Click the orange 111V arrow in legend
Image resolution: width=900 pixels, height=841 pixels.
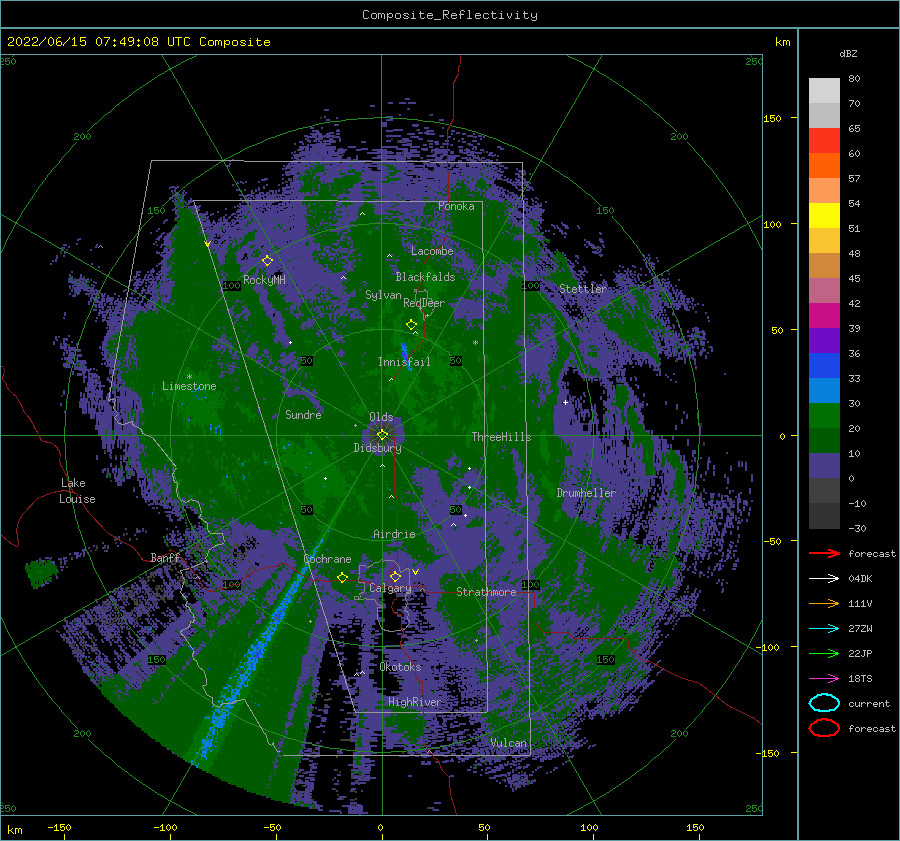824,603
